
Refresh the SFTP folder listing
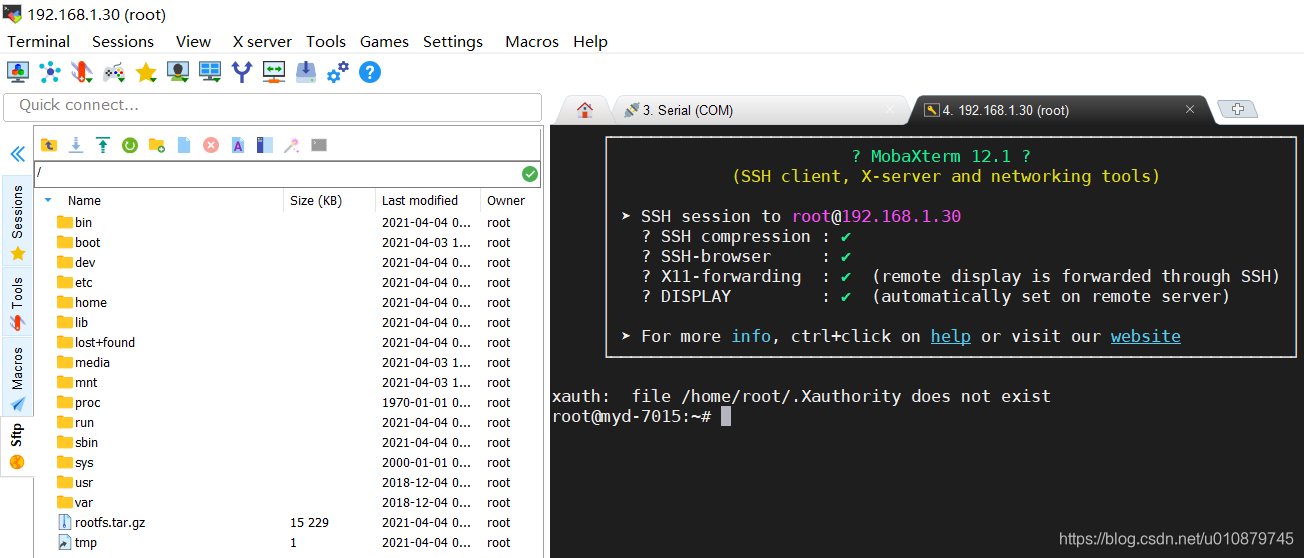[130, 145]
